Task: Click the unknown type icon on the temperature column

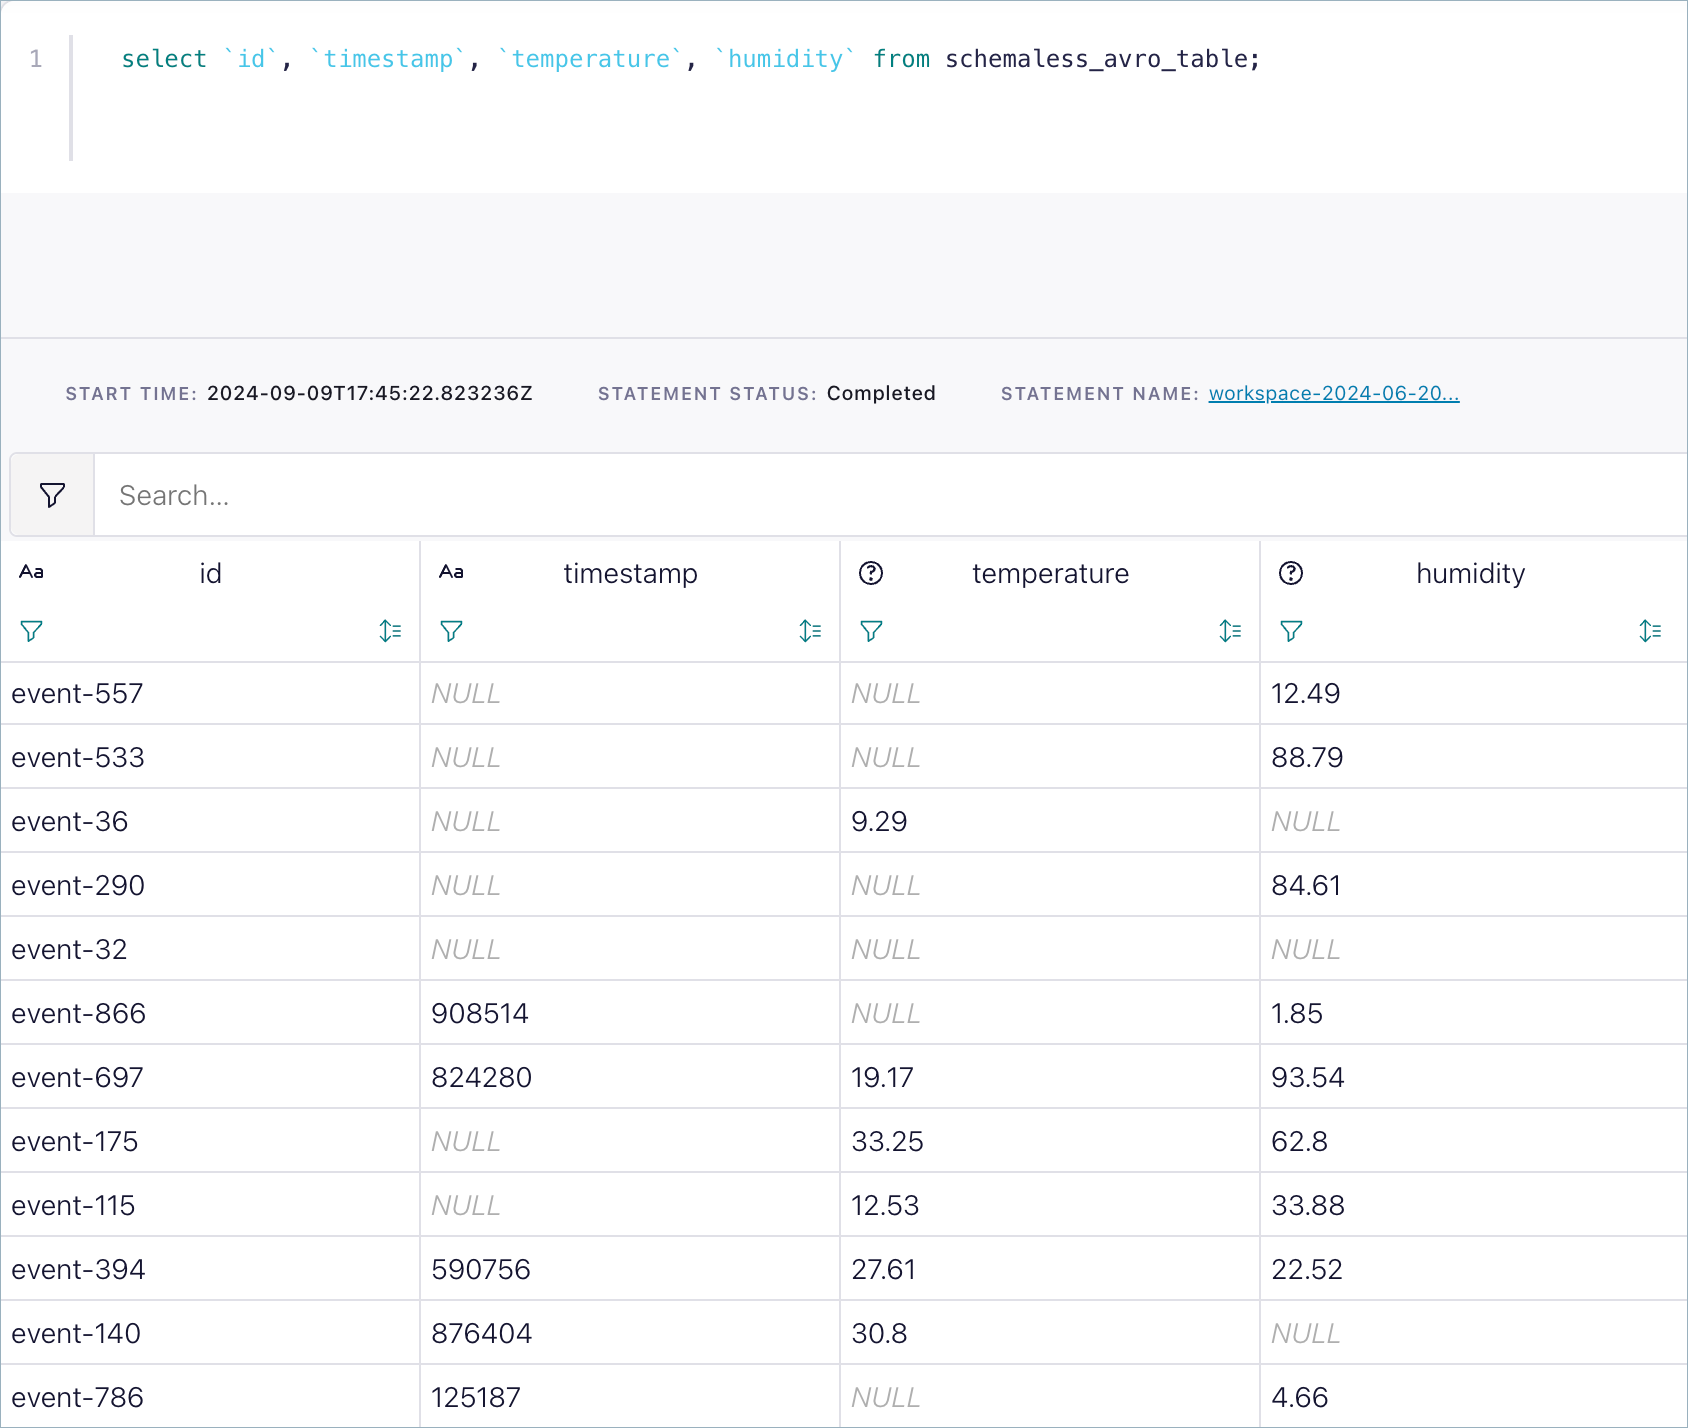Action: [872, 573]
